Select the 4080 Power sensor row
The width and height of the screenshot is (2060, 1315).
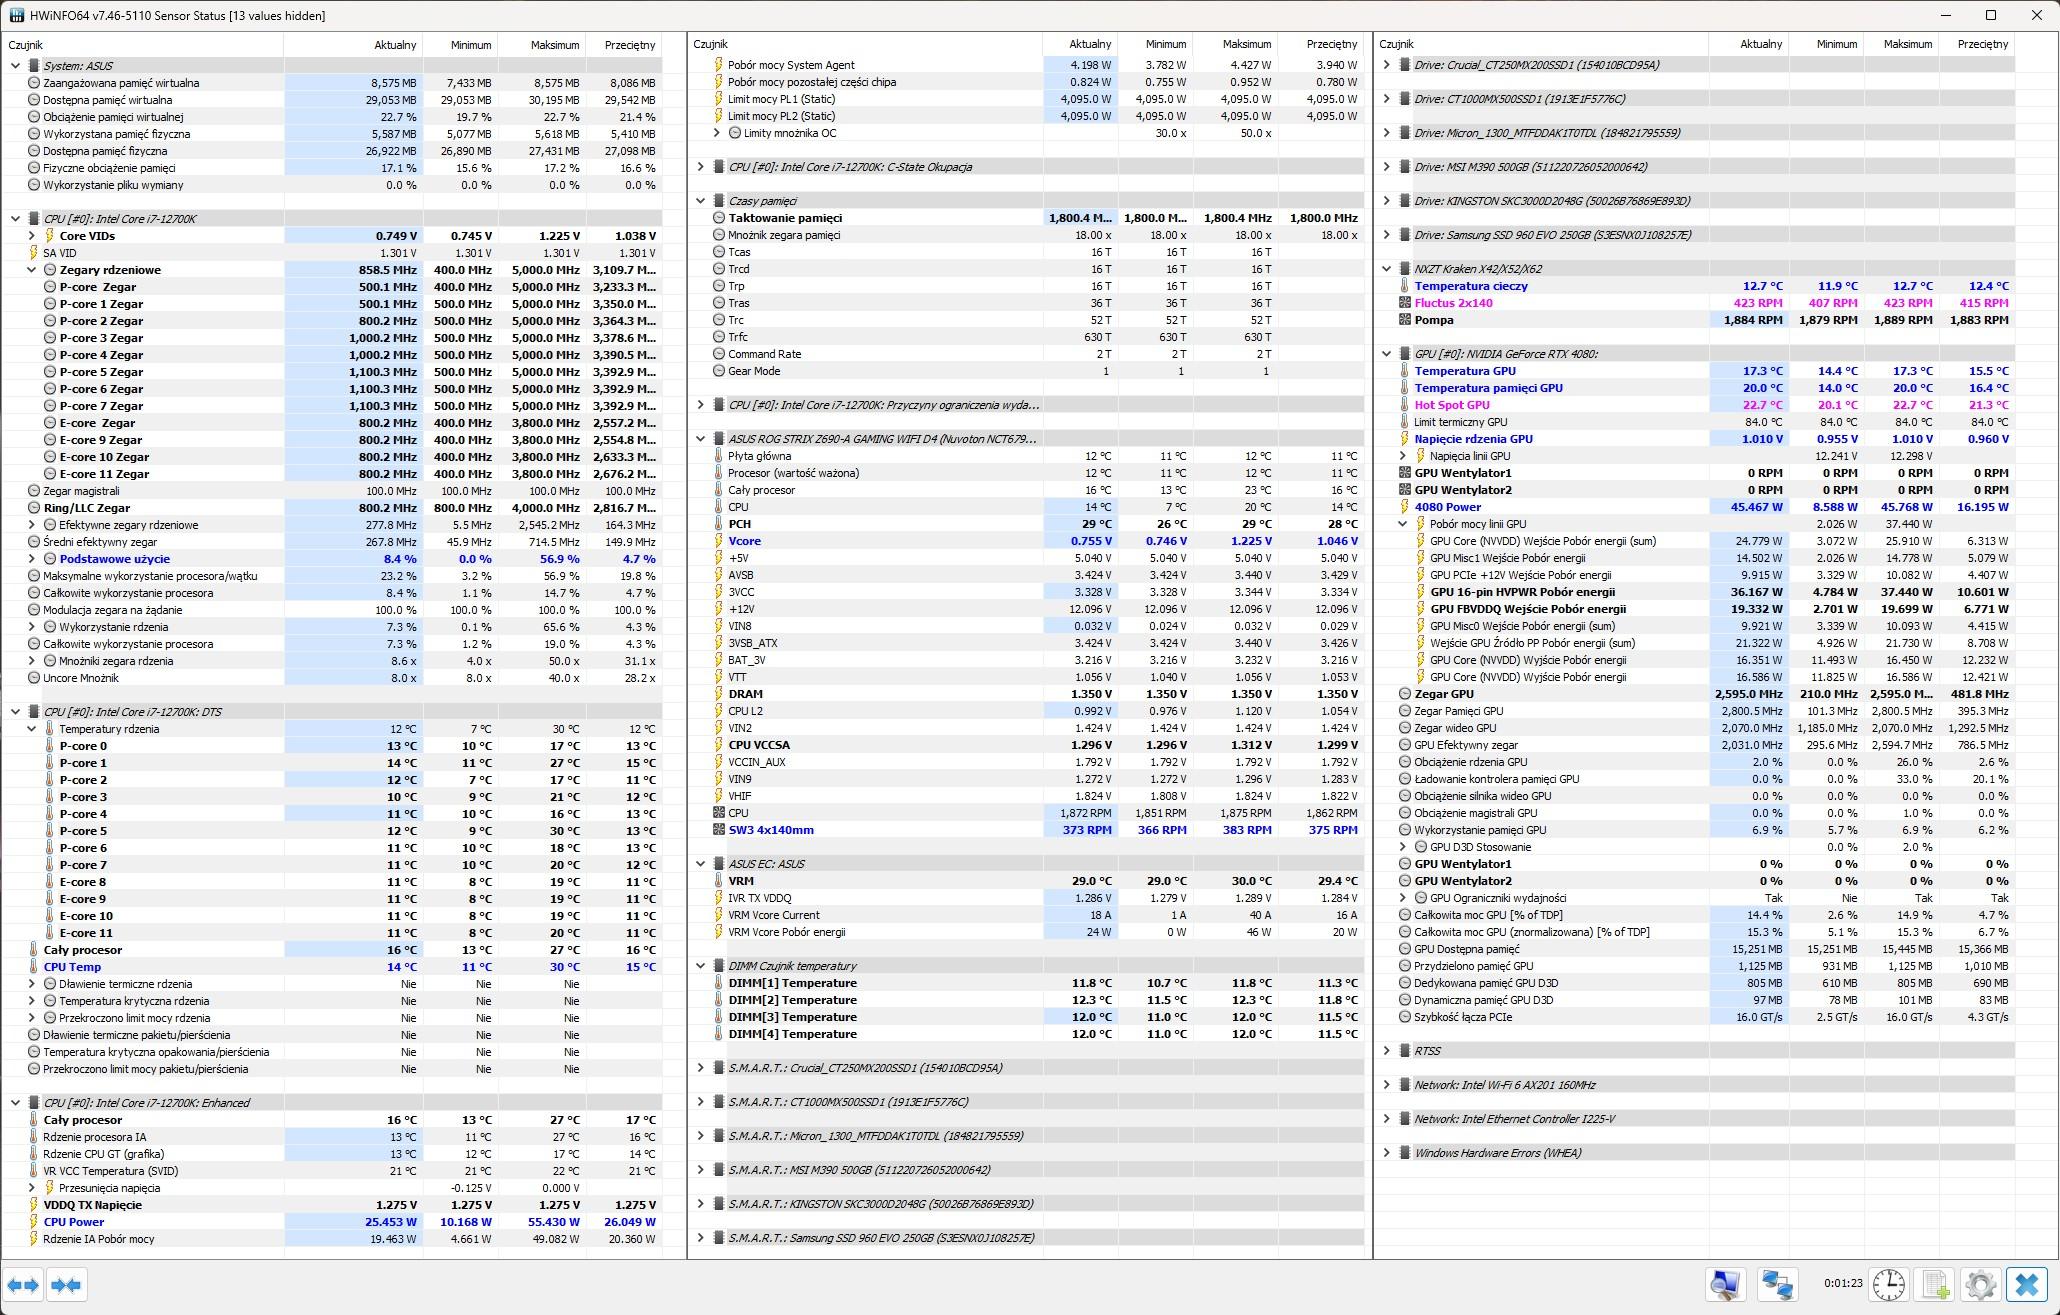(x=1447, y=507)
